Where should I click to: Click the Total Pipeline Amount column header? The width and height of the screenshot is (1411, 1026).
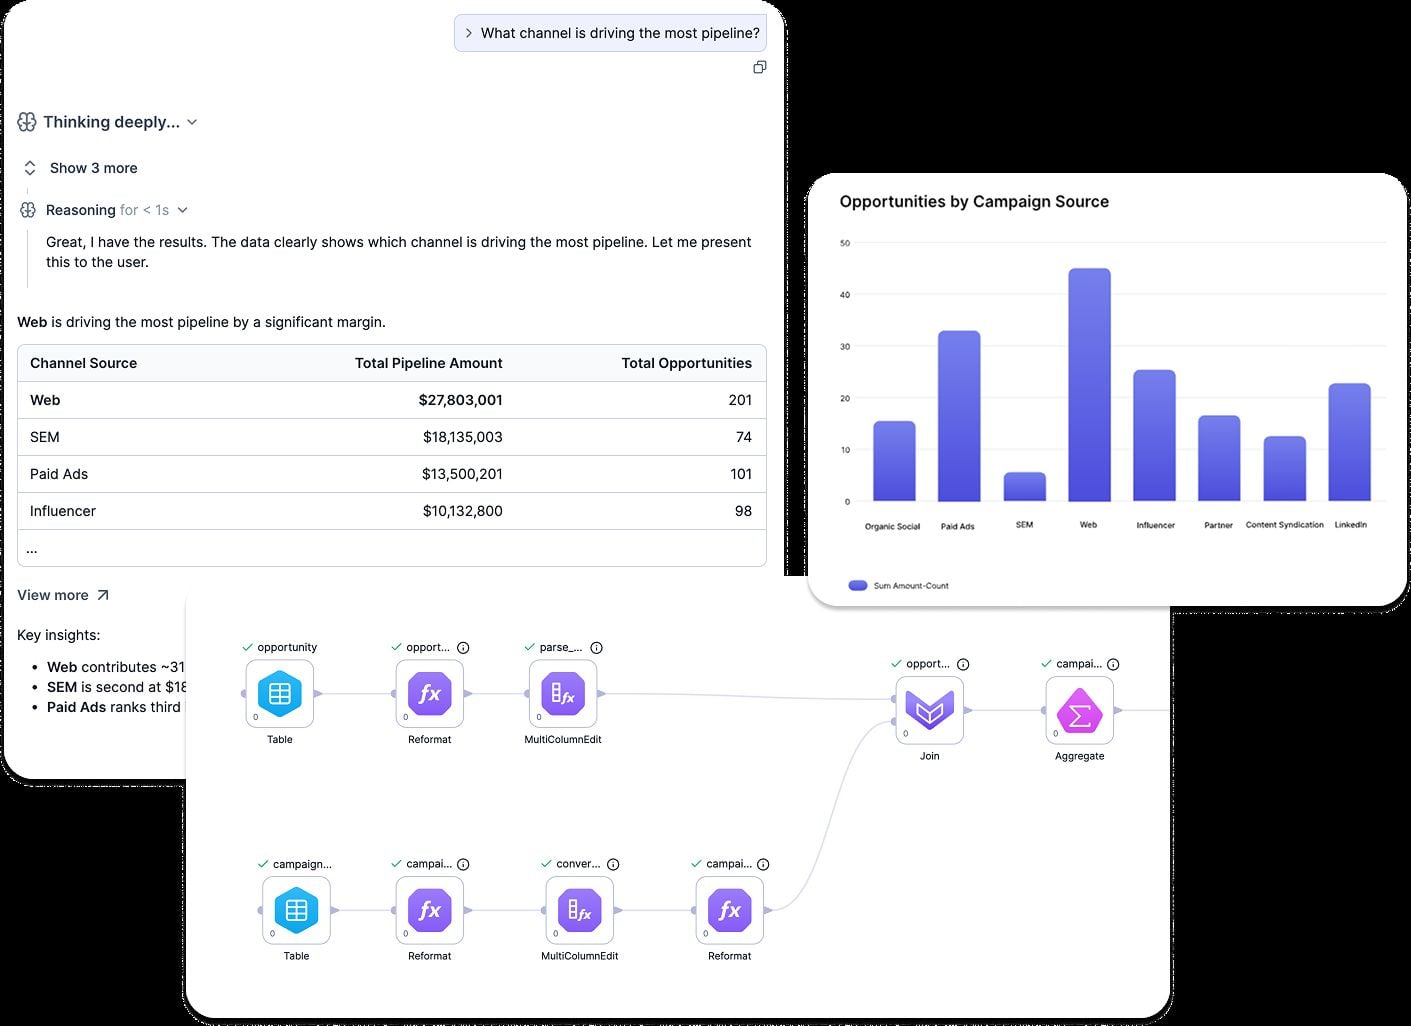tap(429, 363)
